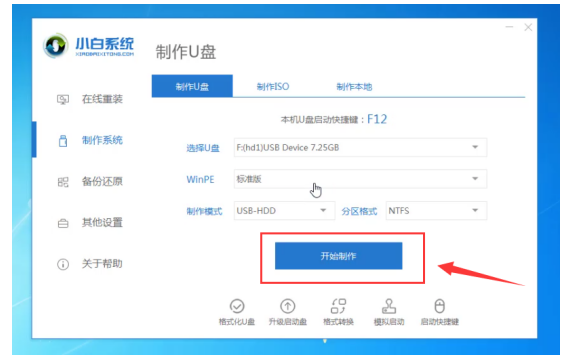The image size is (572, 361).
Task: Expand the WinPE 标准版 dropdown
Action: pos(360,179)
